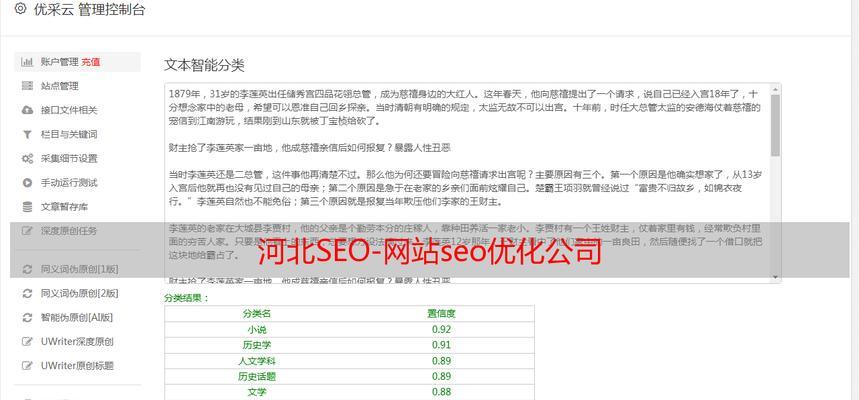This screenshot has height=400, width=859.
Task: Click the cloud upload icon for 接口文件相关
Action: [x=27, y=110]
